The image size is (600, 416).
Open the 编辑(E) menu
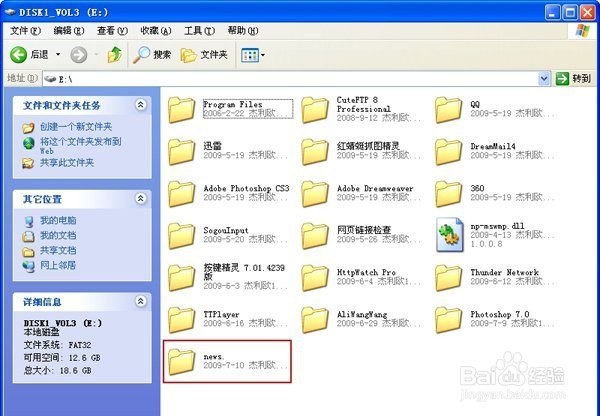point(69,31)
